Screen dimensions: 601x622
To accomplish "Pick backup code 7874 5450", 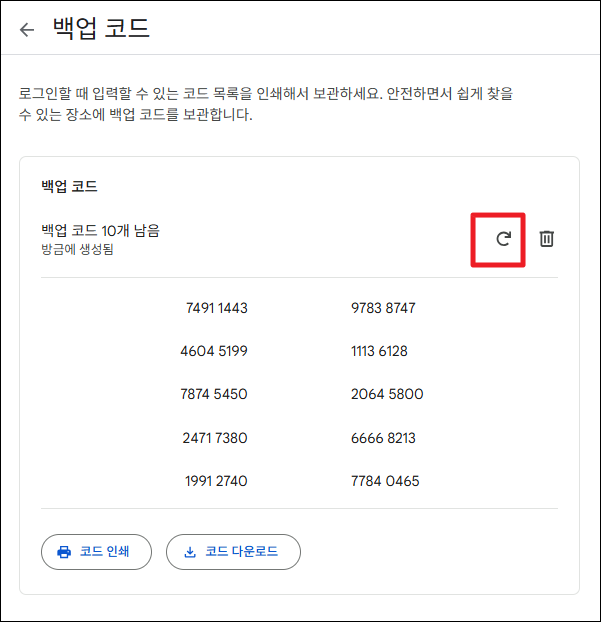I will (214, 394).
